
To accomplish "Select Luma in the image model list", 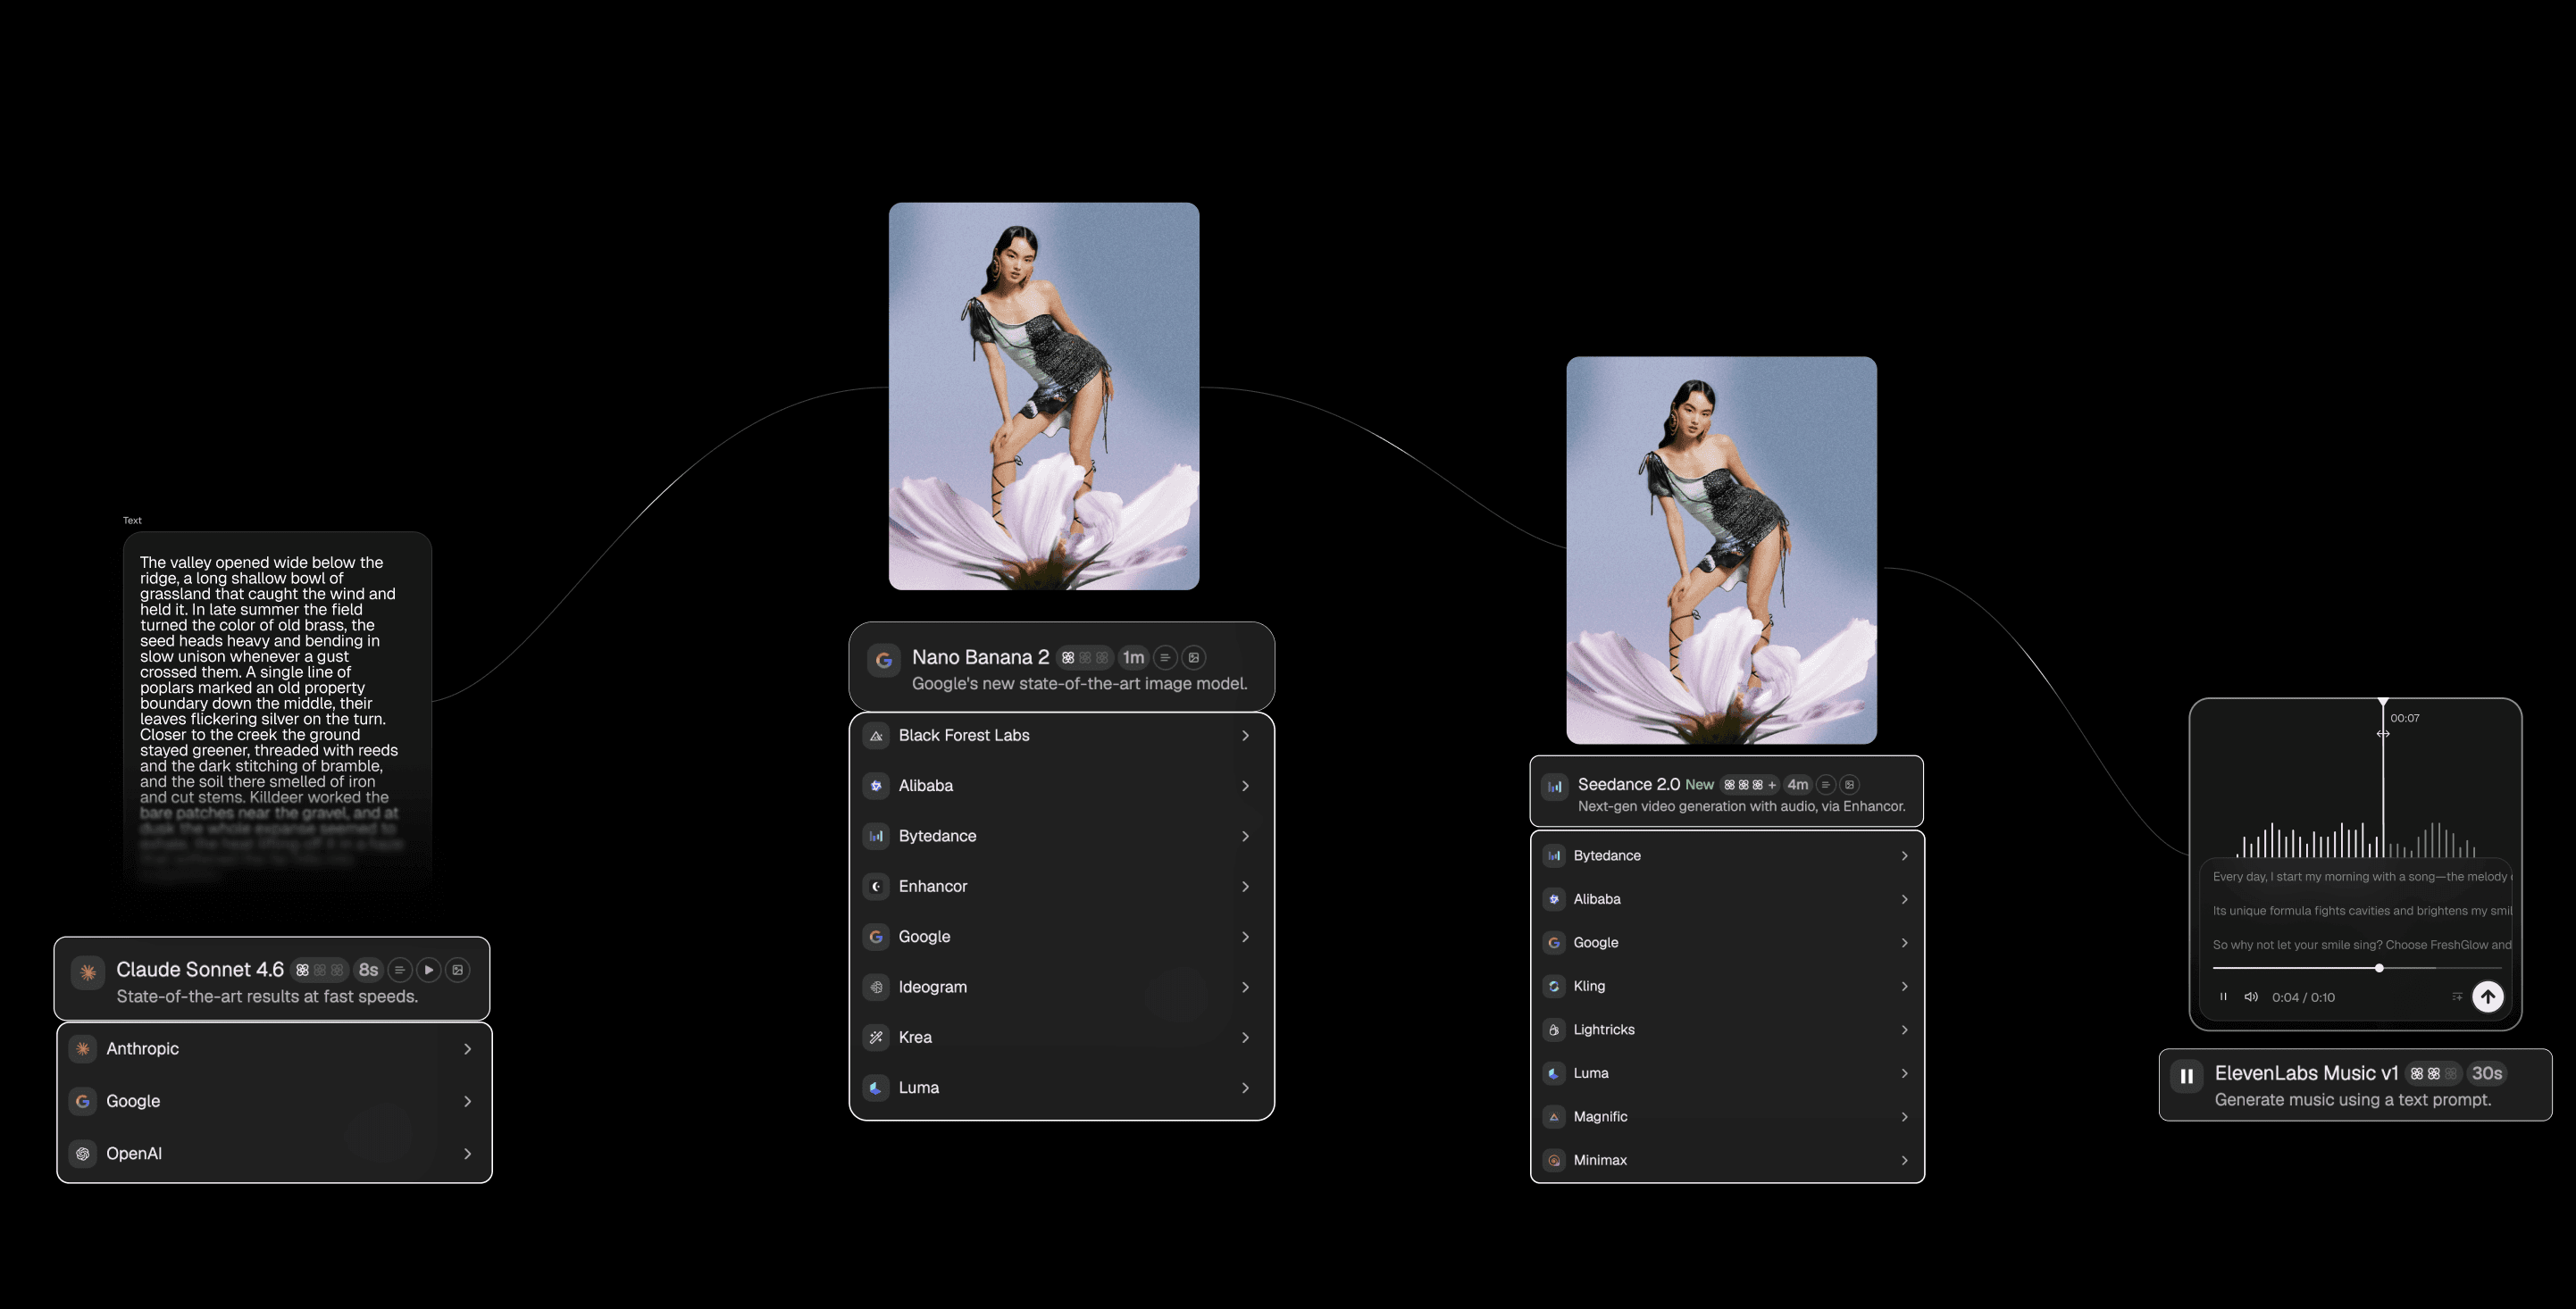I will pyautogui.click(x=1061, y=1088).
